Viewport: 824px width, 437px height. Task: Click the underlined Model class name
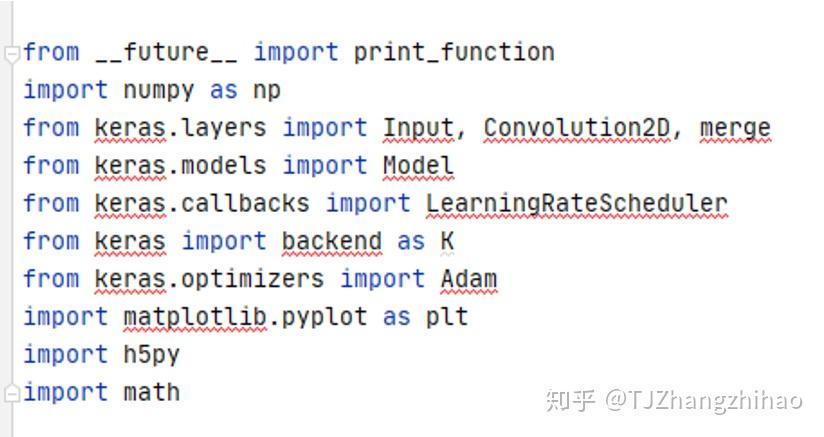418,166
